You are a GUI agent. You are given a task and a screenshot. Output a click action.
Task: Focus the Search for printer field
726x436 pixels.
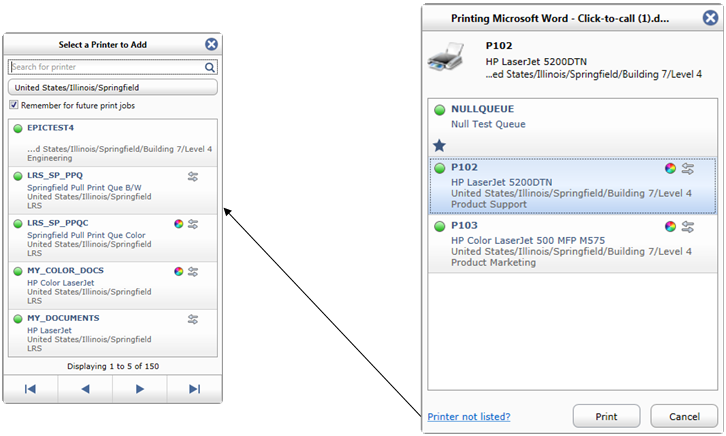point(106,67)
